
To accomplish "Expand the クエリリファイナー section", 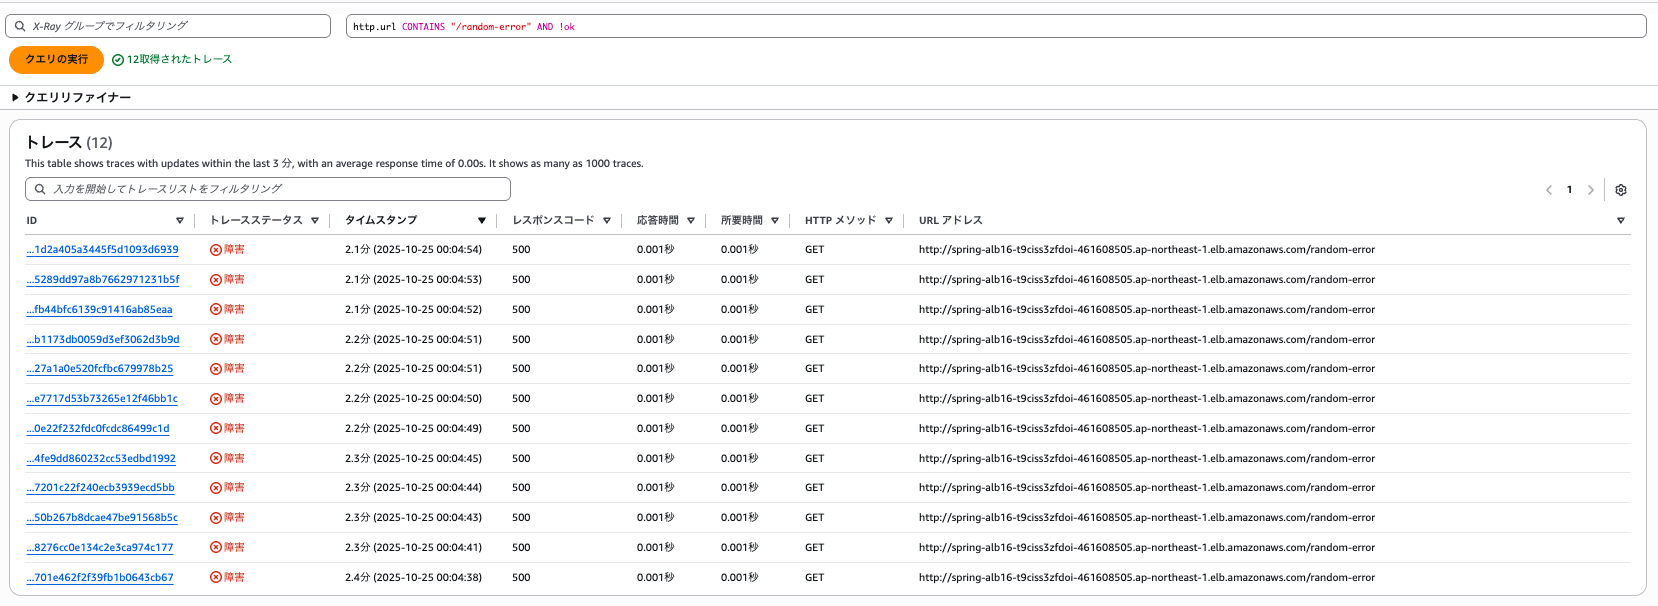I will pyautogui.click(x=72, y=97).
